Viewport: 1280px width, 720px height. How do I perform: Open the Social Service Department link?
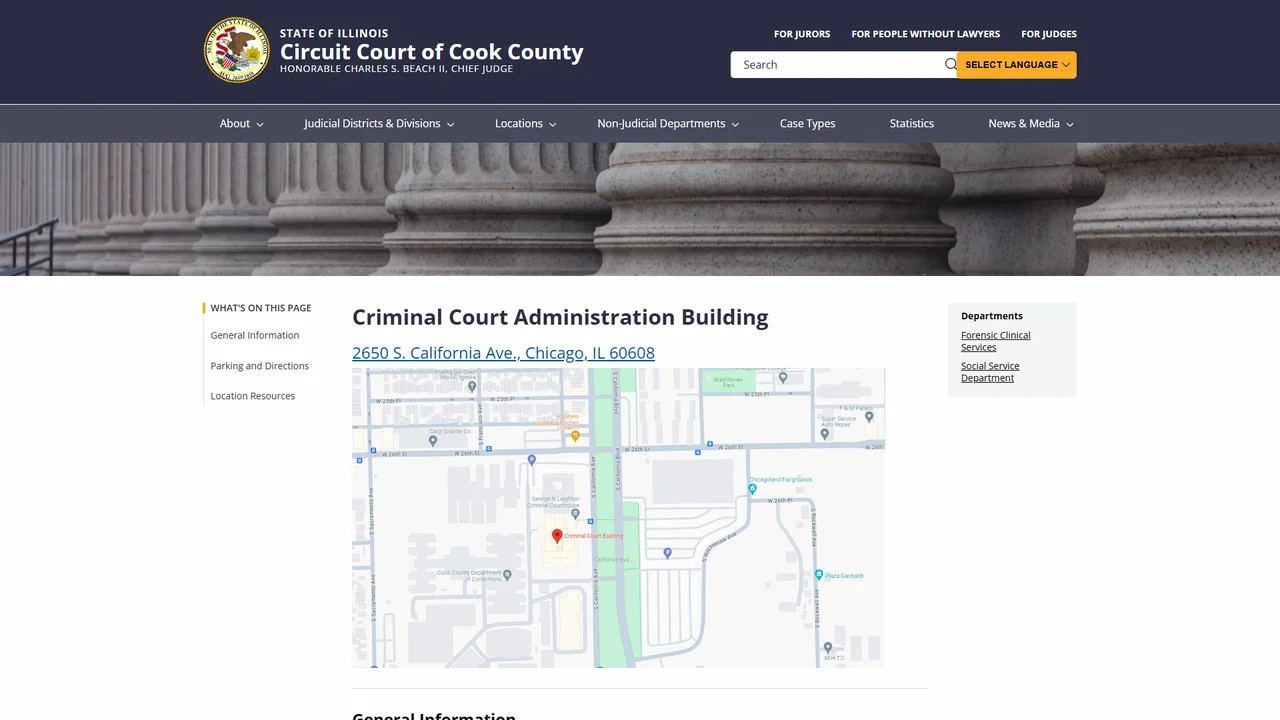(x=990, y=372)
